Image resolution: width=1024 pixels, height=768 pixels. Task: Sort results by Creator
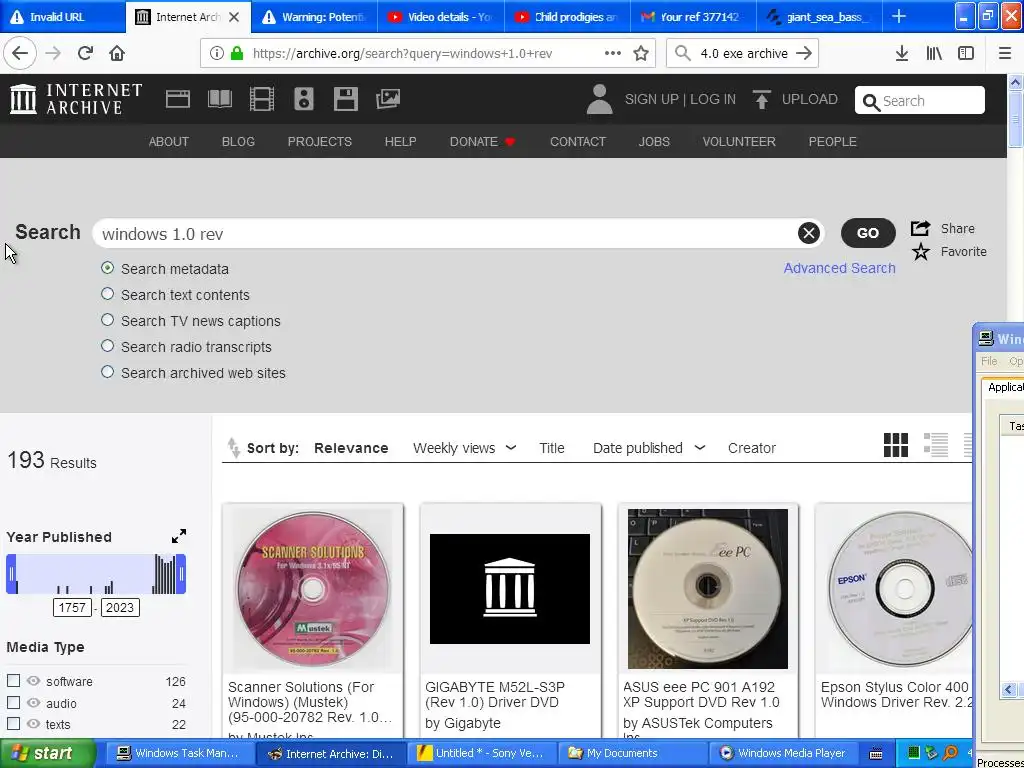[752, 448]
